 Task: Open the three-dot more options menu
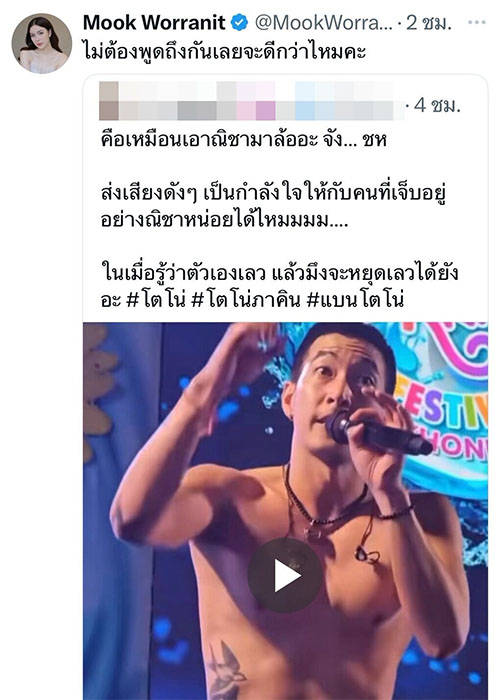pos(477,22)
